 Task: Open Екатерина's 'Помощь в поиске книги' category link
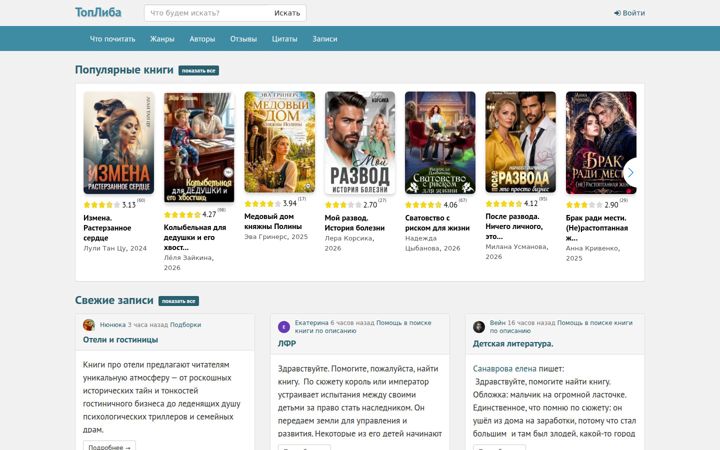click(x=363, y=326)
